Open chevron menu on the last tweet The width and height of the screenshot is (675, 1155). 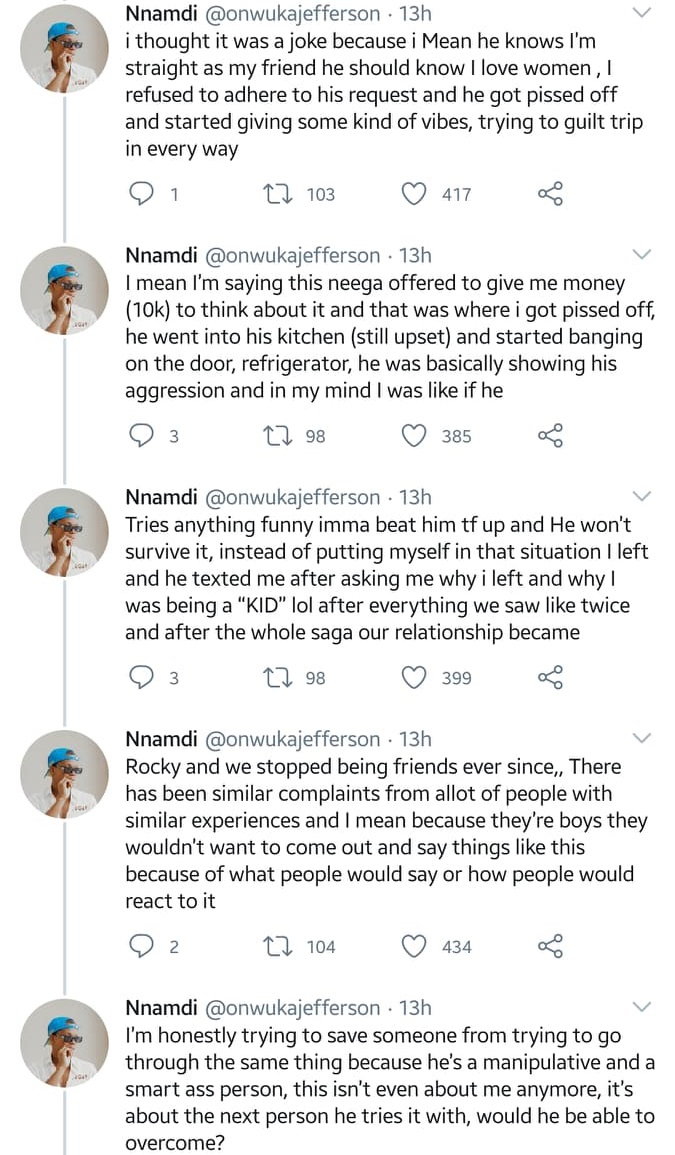pyautogui.click(x=642, y=1007)
